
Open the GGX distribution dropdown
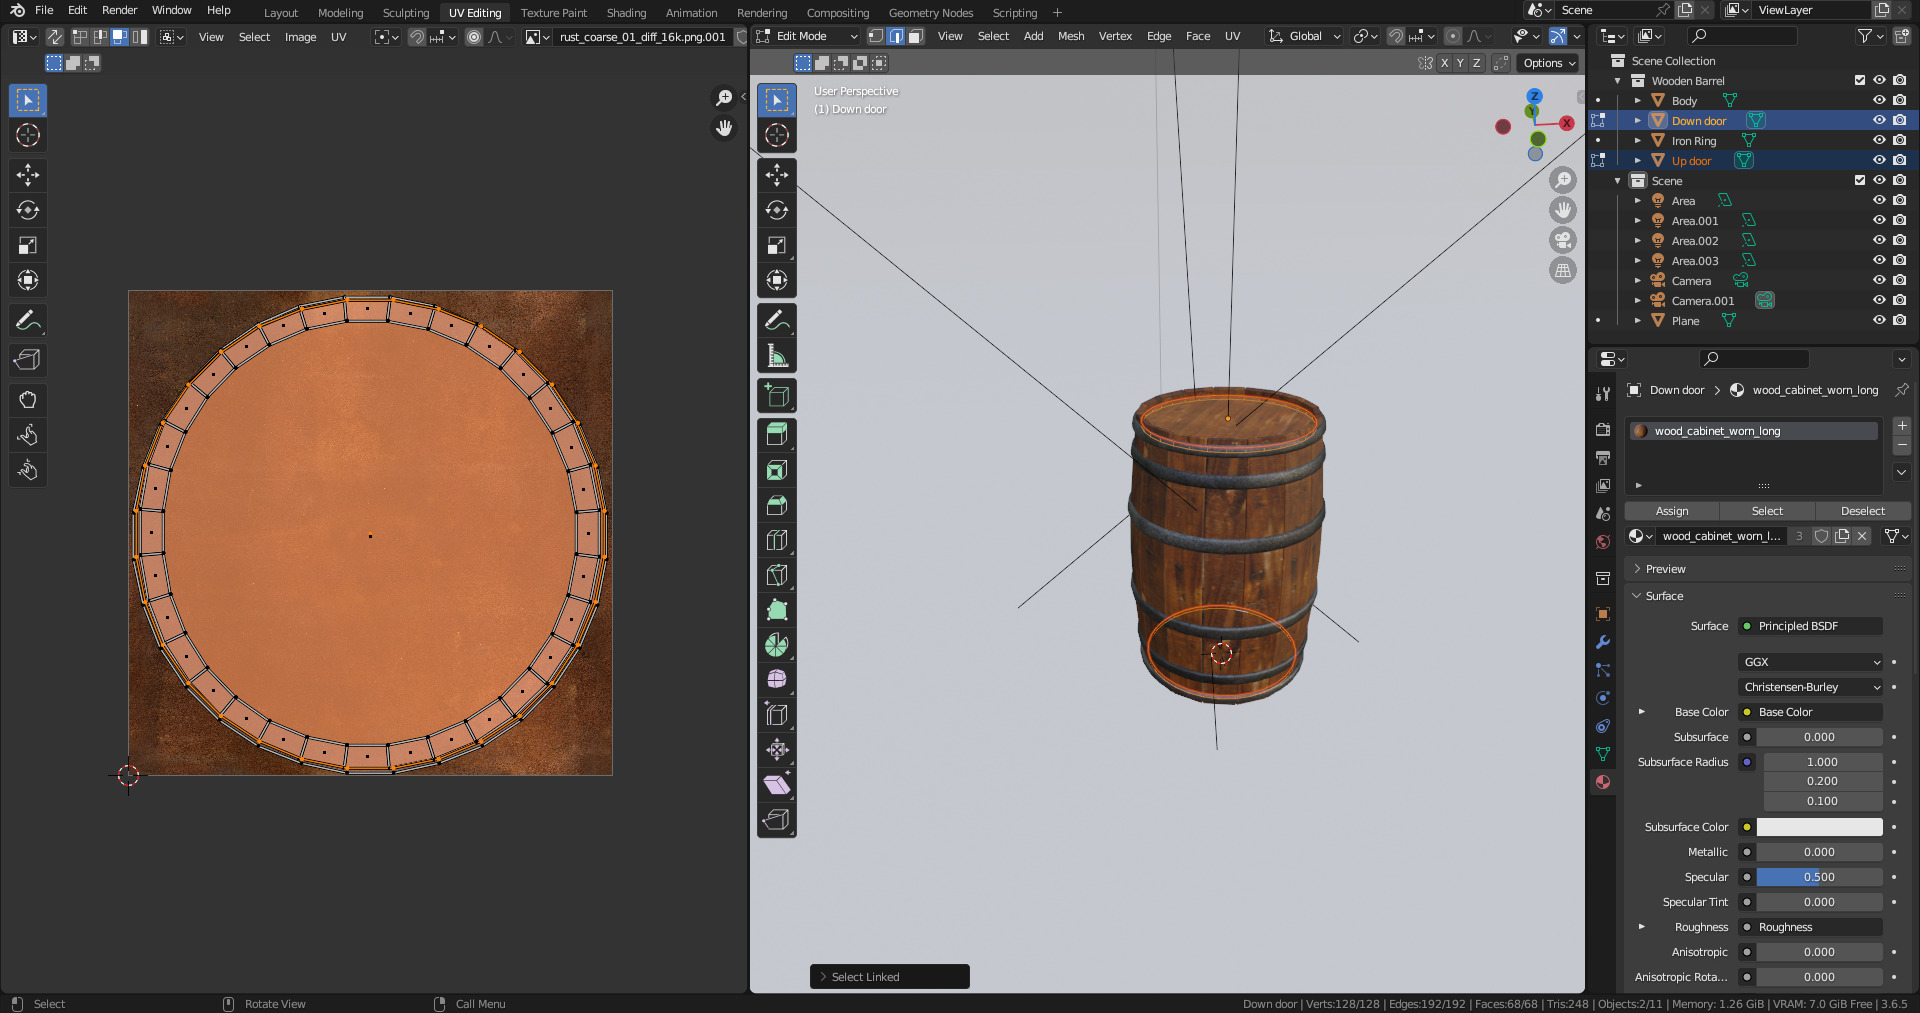(x=1811, y=662)
